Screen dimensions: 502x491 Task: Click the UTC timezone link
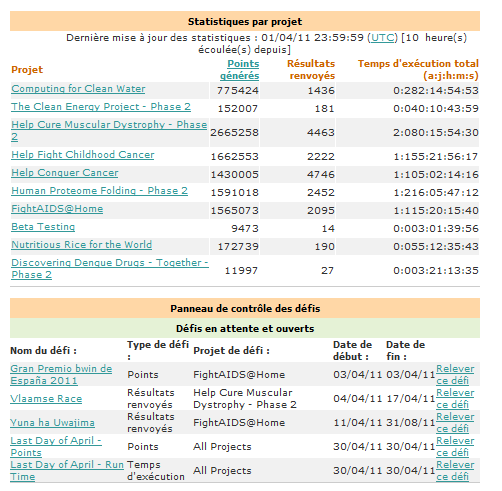click(x=382, y=38)
